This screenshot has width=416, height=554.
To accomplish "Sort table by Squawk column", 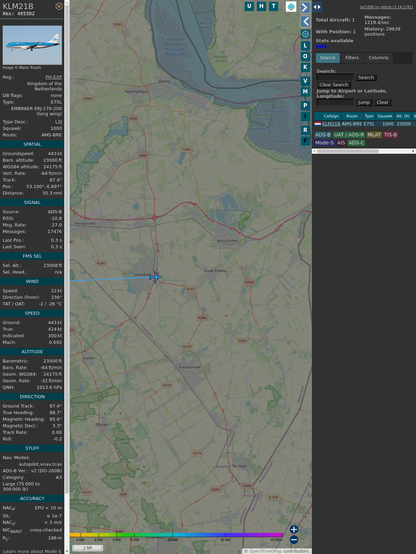I will [x=385, y=116].
